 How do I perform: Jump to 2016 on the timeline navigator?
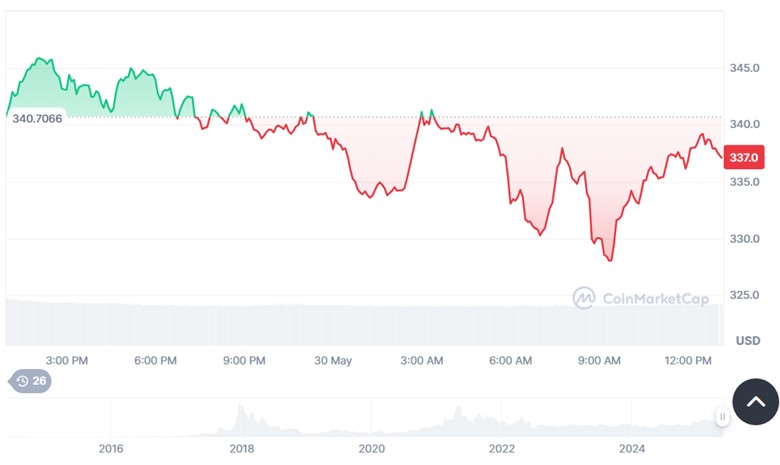pyautogui.click(x=111, y=449)
